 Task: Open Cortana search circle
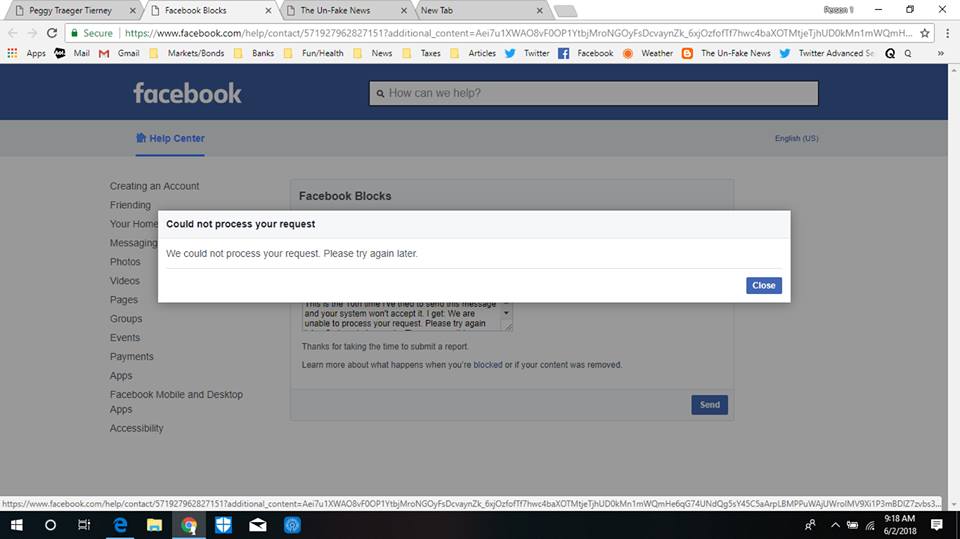point(50,525)
